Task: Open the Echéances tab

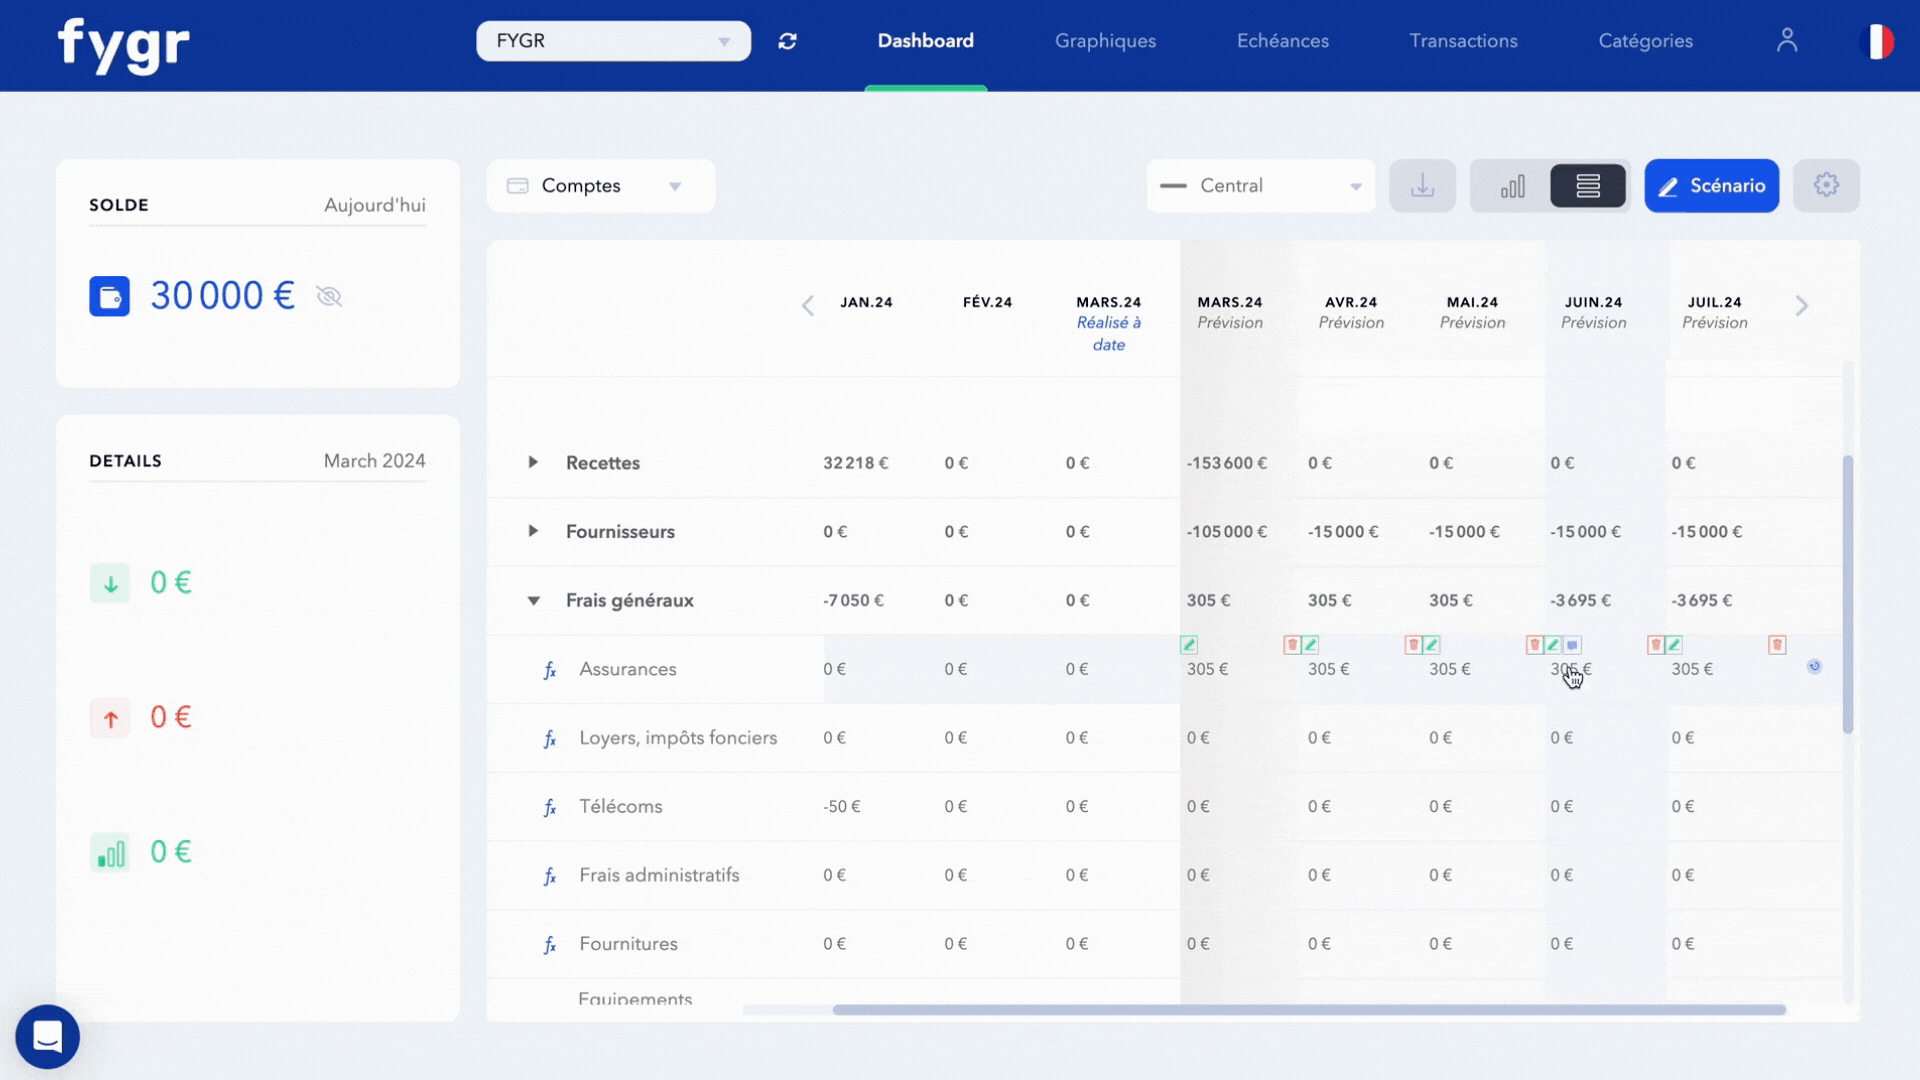Action: tap(1283, 41)
